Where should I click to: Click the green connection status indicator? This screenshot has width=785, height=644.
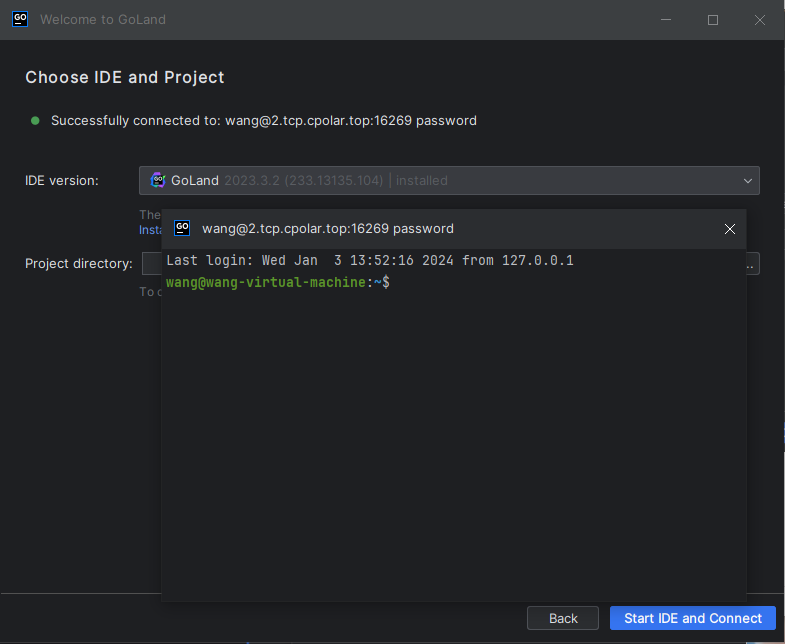[35, 120]
